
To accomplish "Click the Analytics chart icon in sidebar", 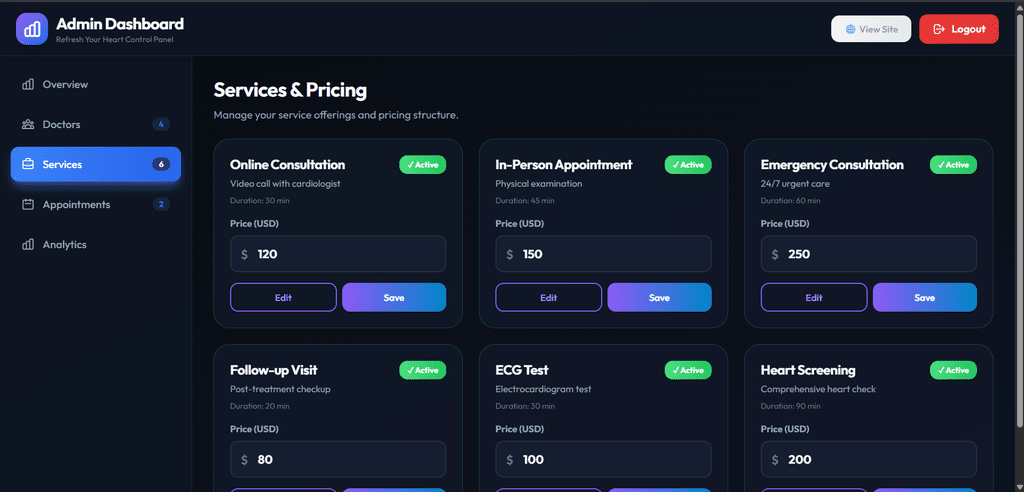I will (x=28, y=244).
